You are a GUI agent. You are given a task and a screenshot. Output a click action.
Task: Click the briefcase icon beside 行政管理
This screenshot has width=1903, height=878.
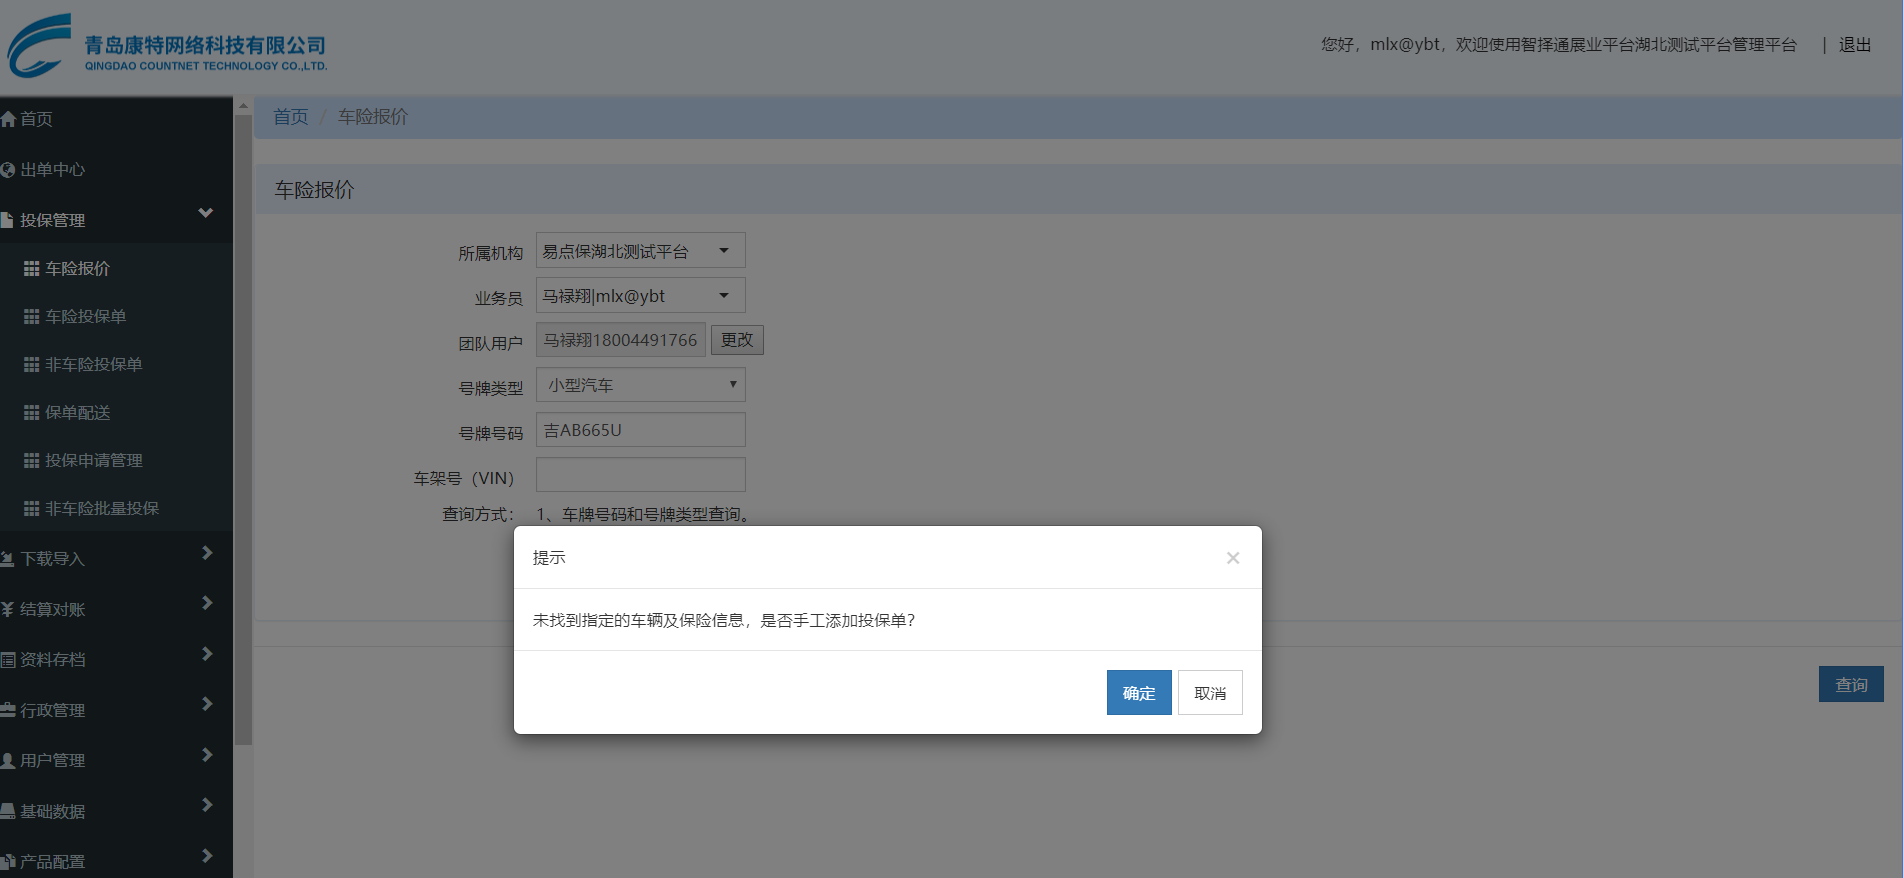8,710
